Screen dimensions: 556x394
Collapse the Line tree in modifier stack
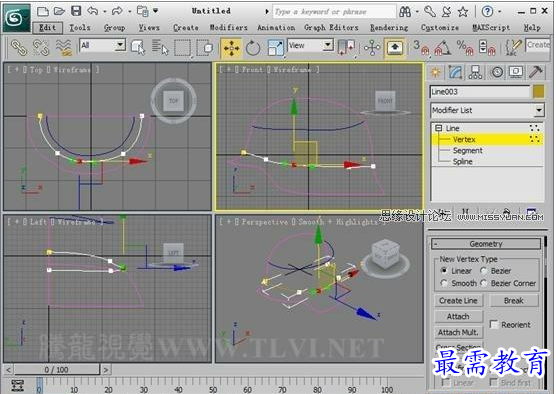click(x=439, y=128)
